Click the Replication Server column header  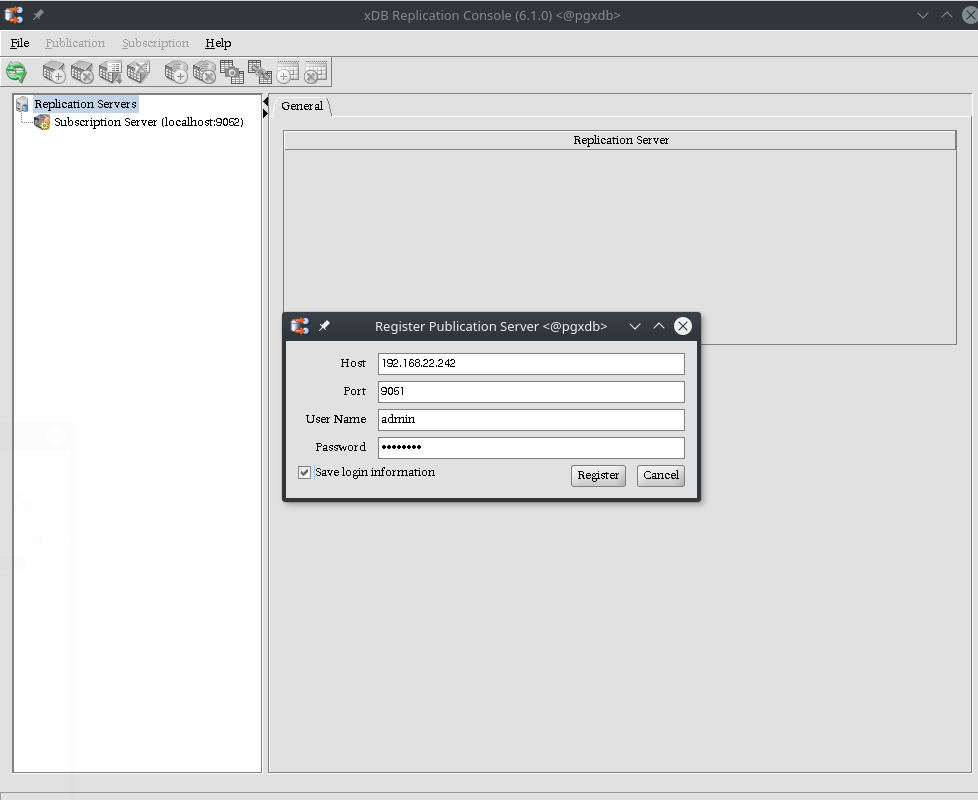(620, 140)
